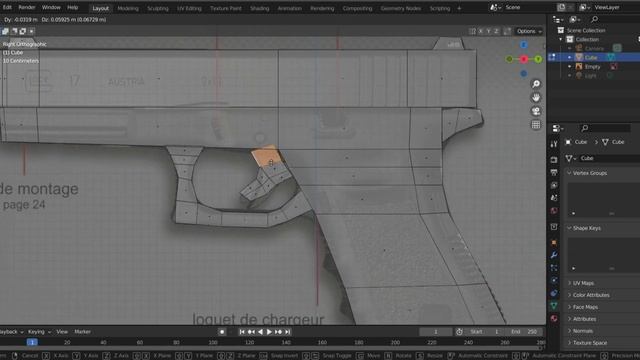The height and width of the screenshot is (360, 640).
Task: Click the blue Z axis gizmo ball
Action: pos(524,44)
